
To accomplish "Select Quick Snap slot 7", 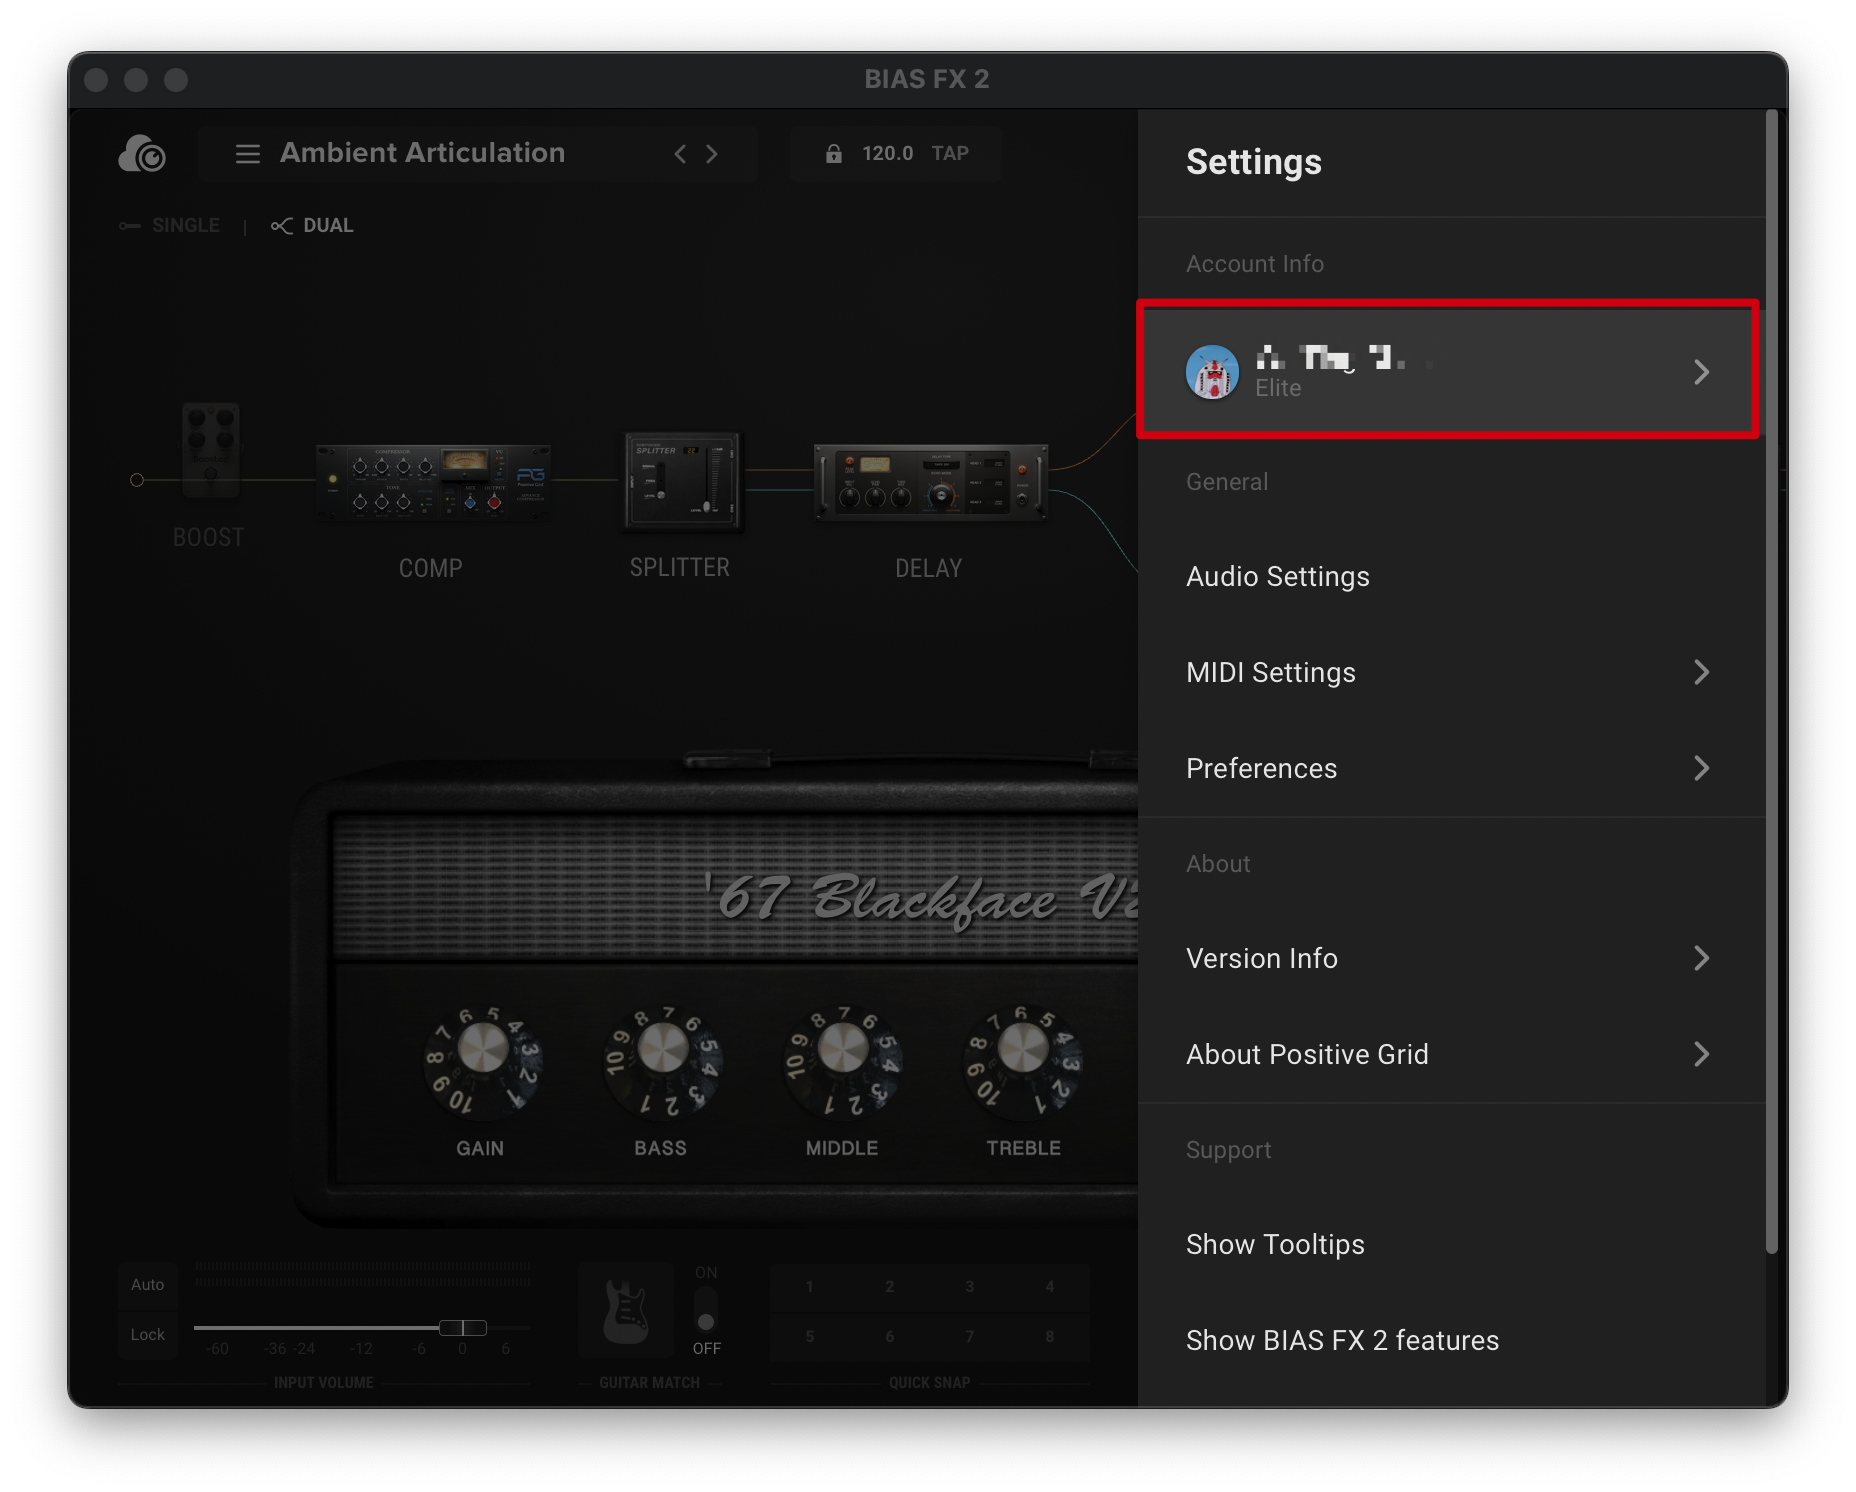I will click(970, 1337).
